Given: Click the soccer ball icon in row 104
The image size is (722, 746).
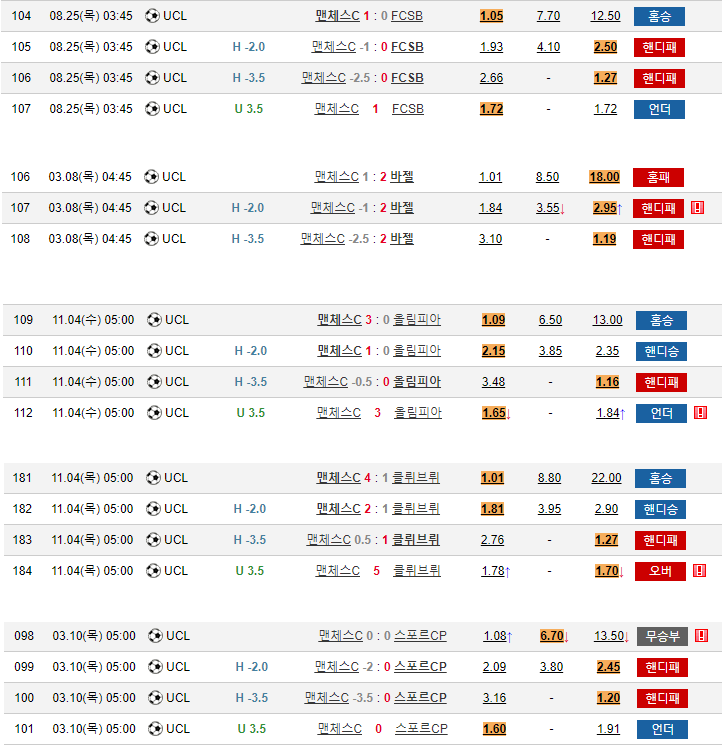Looking at the screenshot, I should [152, 16].
